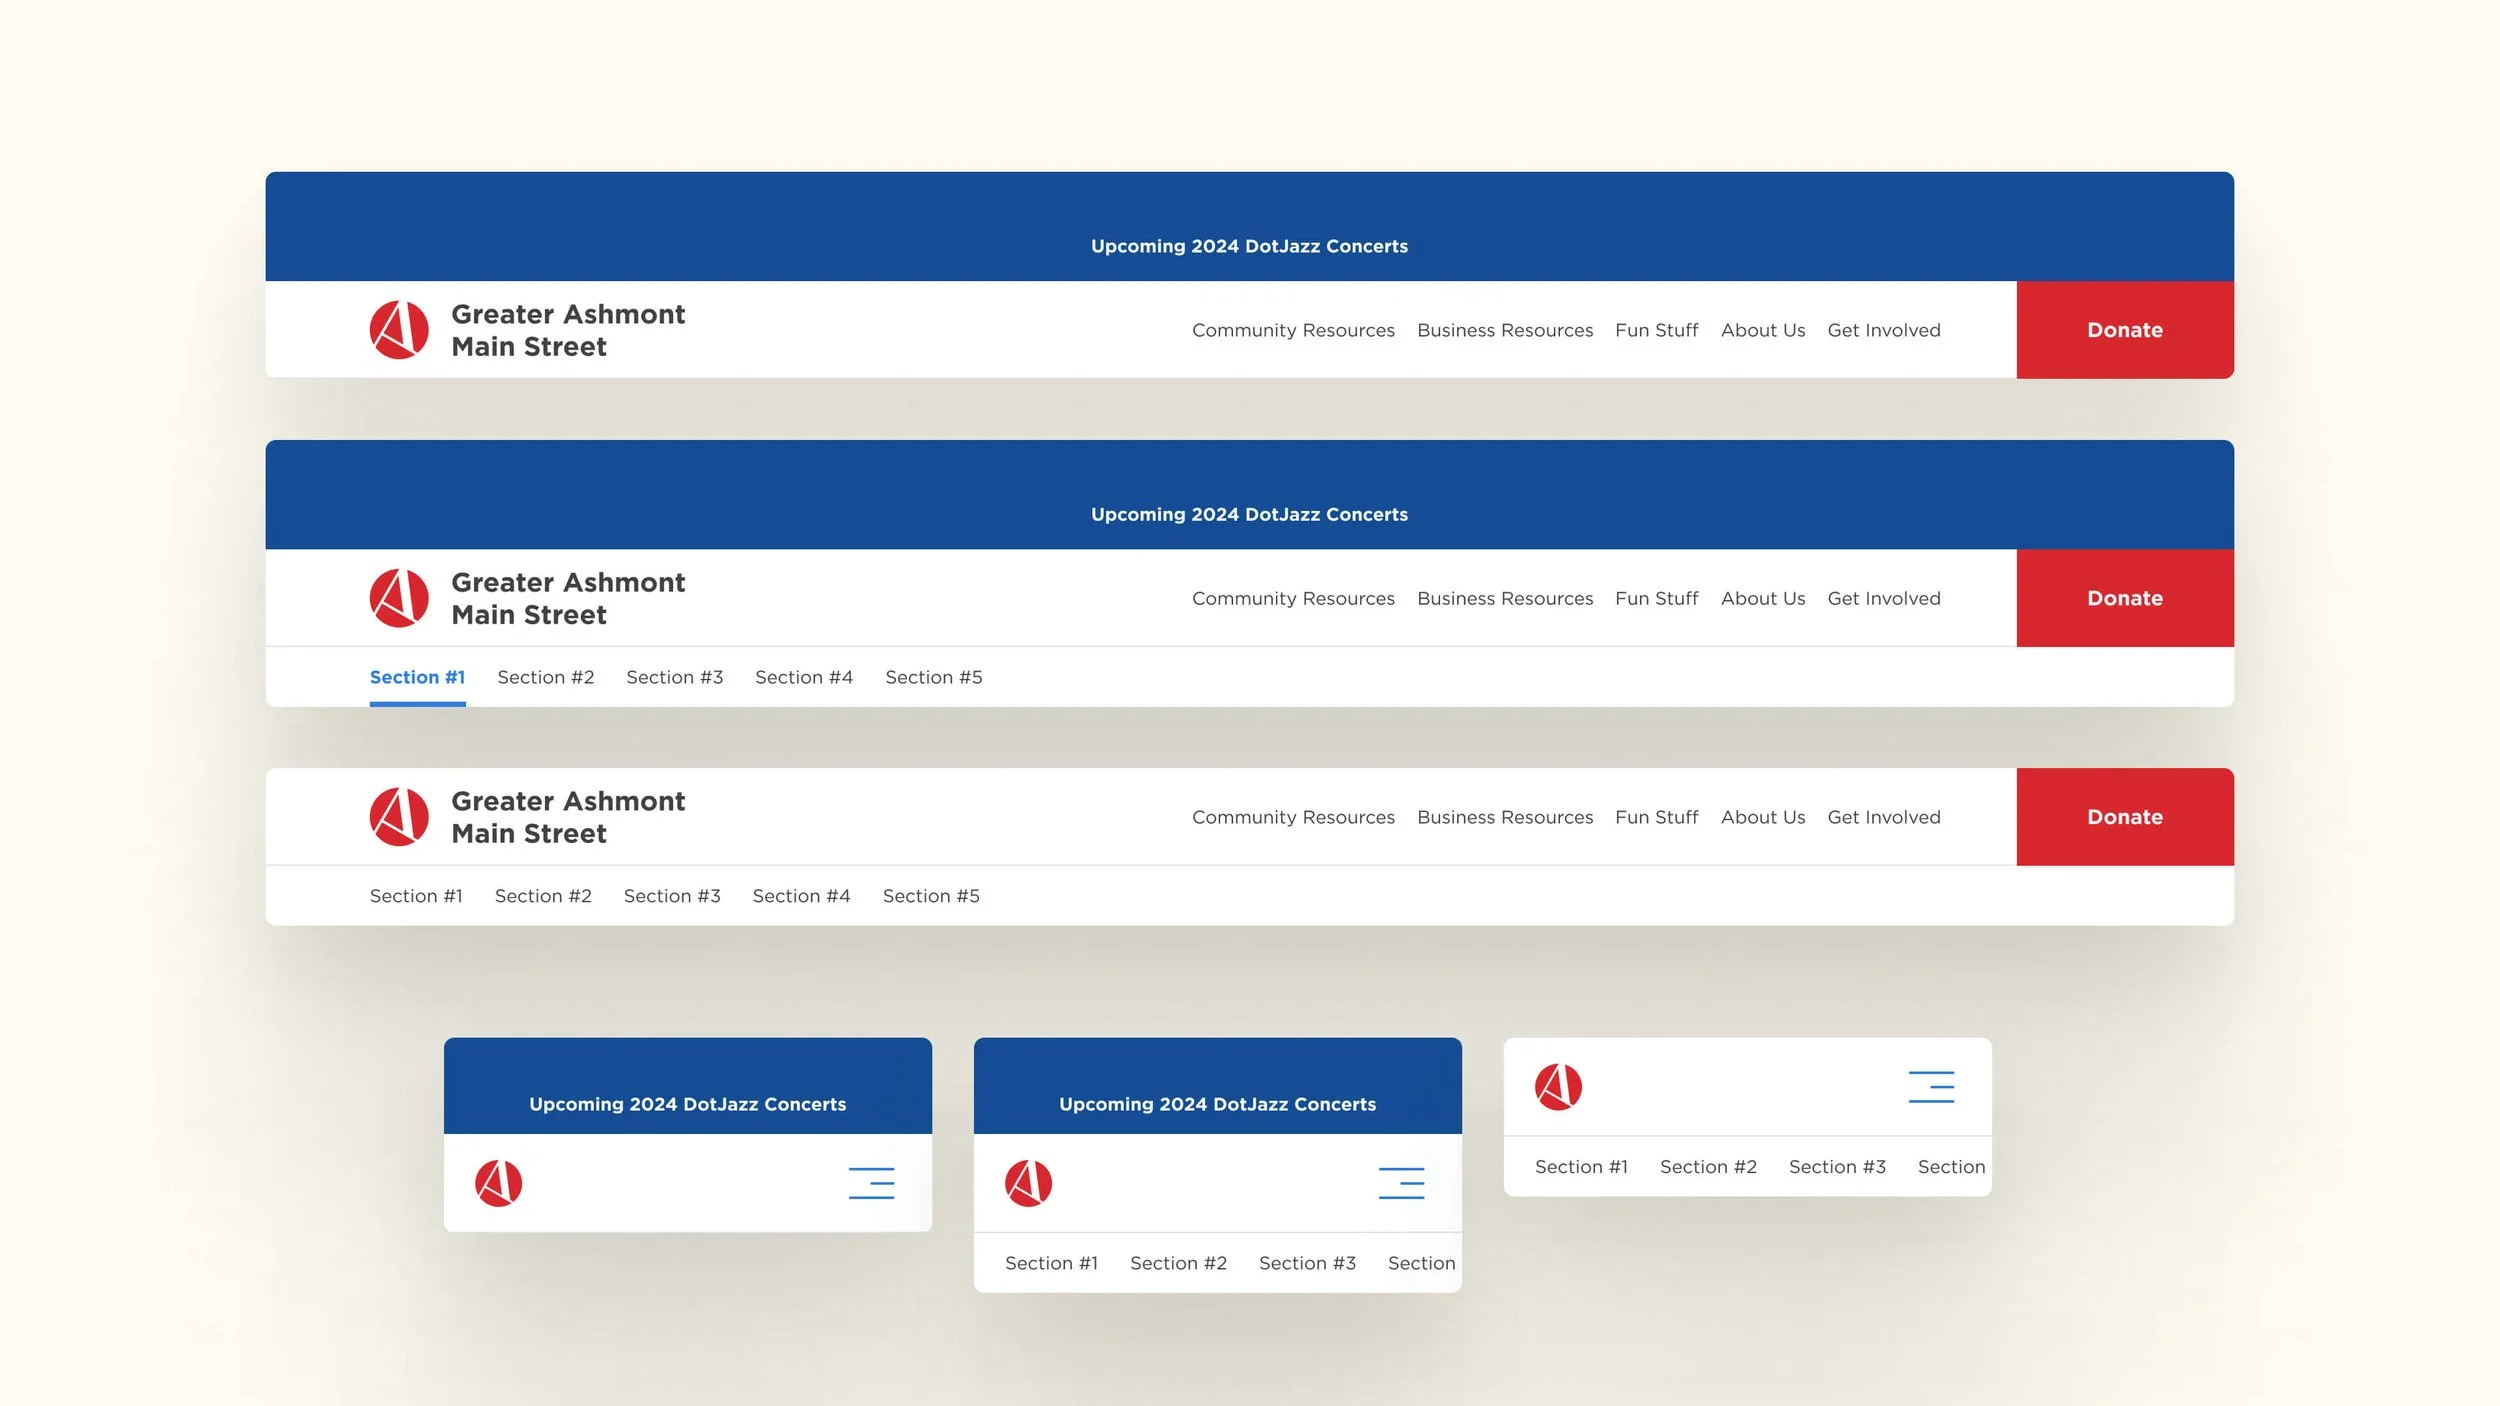This screenshot has width=2500, height=1406.
Task: Open Fun Stuff in third header
Action: (x=1657, y=817)
